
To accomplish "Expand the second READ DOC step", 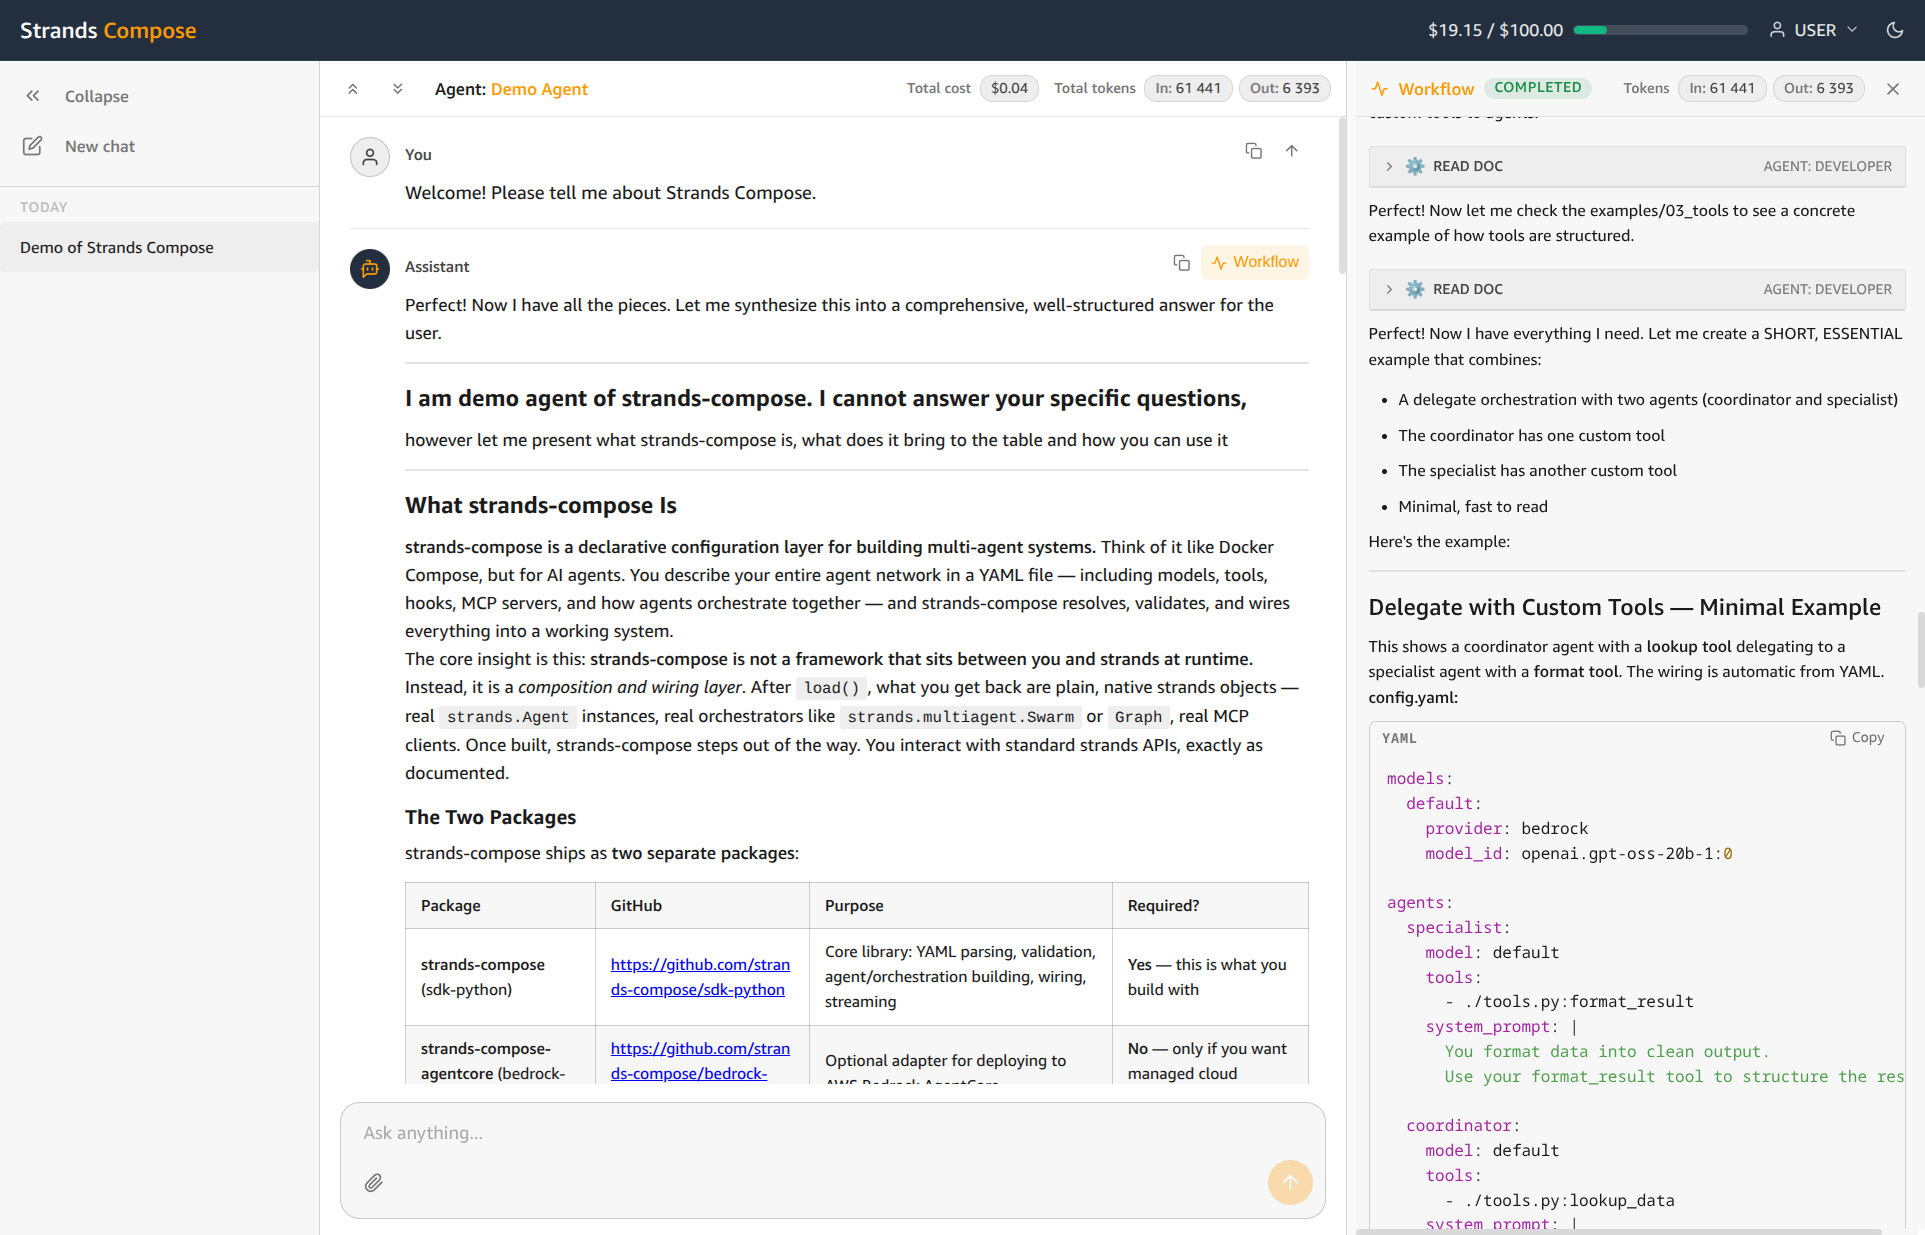I will 1637,289.
